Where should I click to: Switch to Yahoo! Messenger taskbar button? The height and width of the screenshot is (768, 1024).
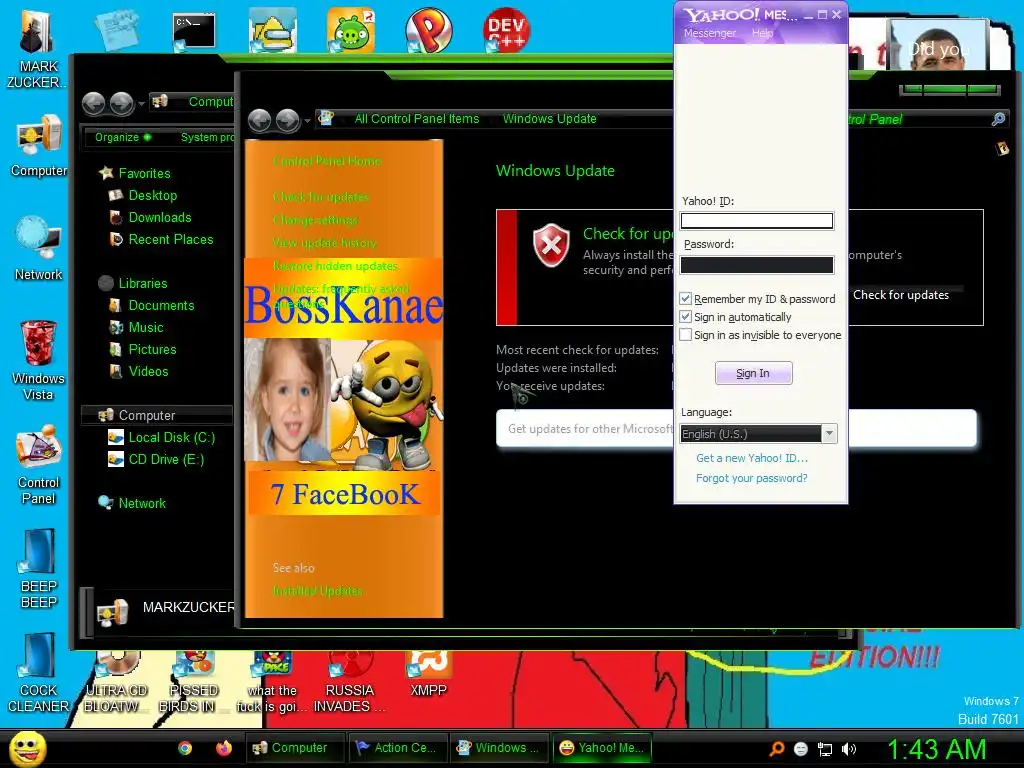(x=602, y=748)
